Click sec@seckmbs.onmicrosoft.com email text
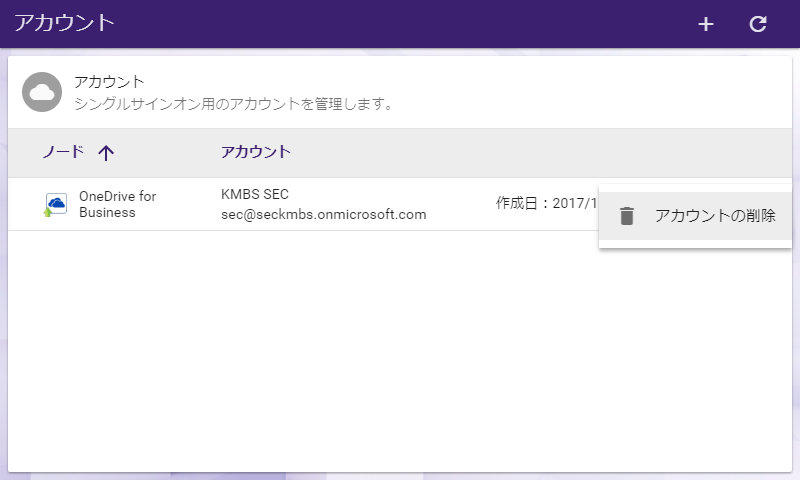Image resolution: width=800 pixels, height=480 pixels. pos(323,215)
